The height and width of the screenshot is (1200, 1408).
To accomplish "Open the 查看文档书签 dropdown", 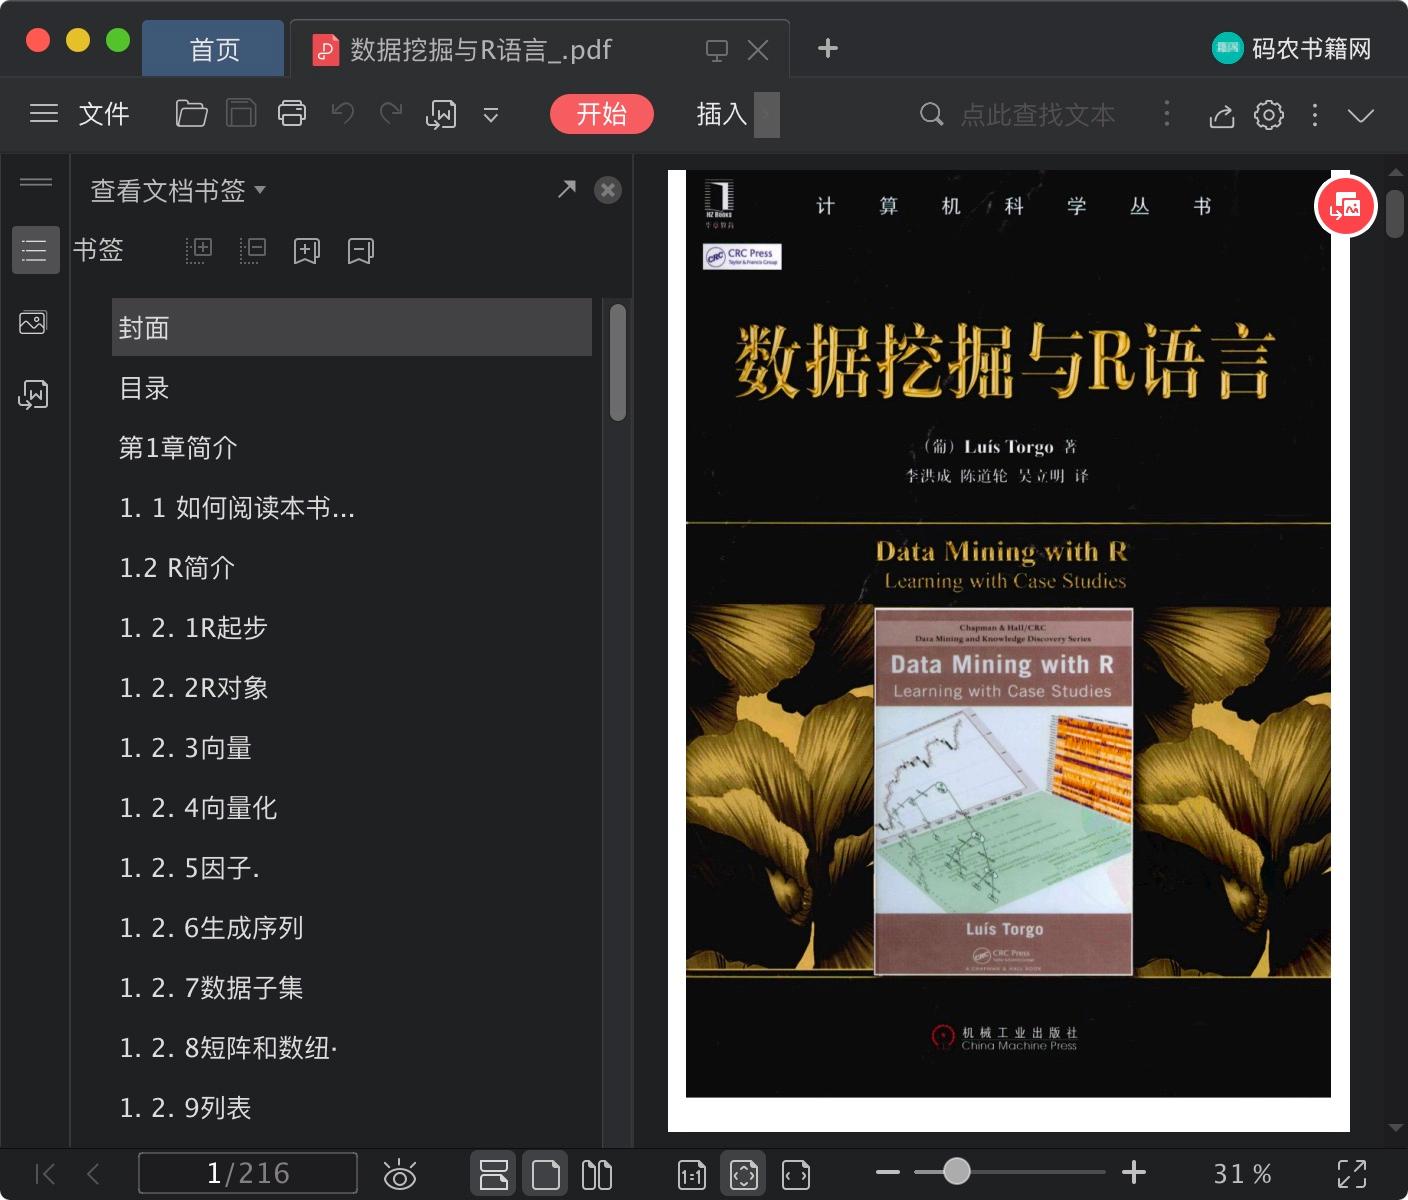I will (178, 190).
